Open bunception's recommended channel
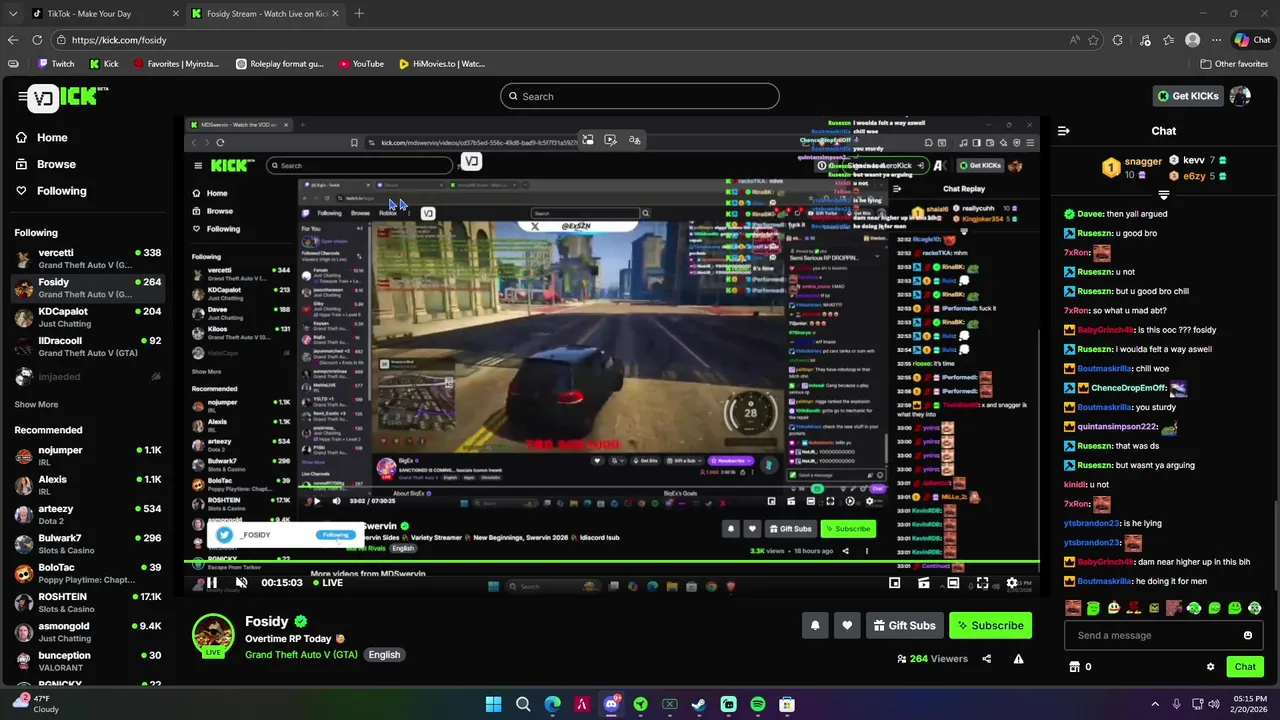The width and height of the screenshot is (1280, 720). (x=87, y=661)
